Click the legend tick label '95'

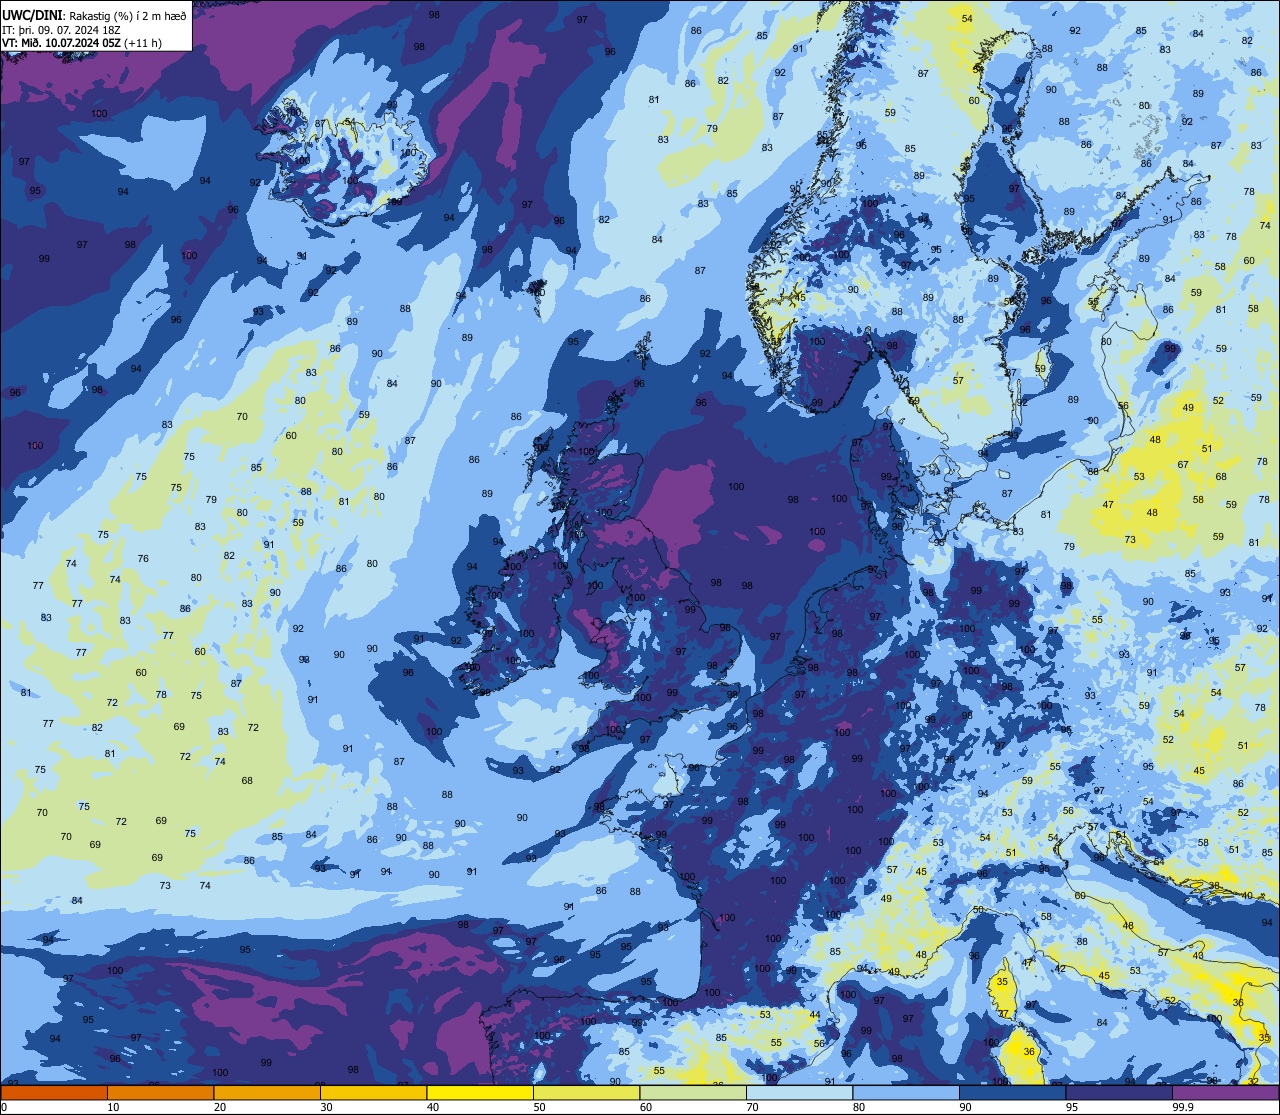point(1073,1108)
